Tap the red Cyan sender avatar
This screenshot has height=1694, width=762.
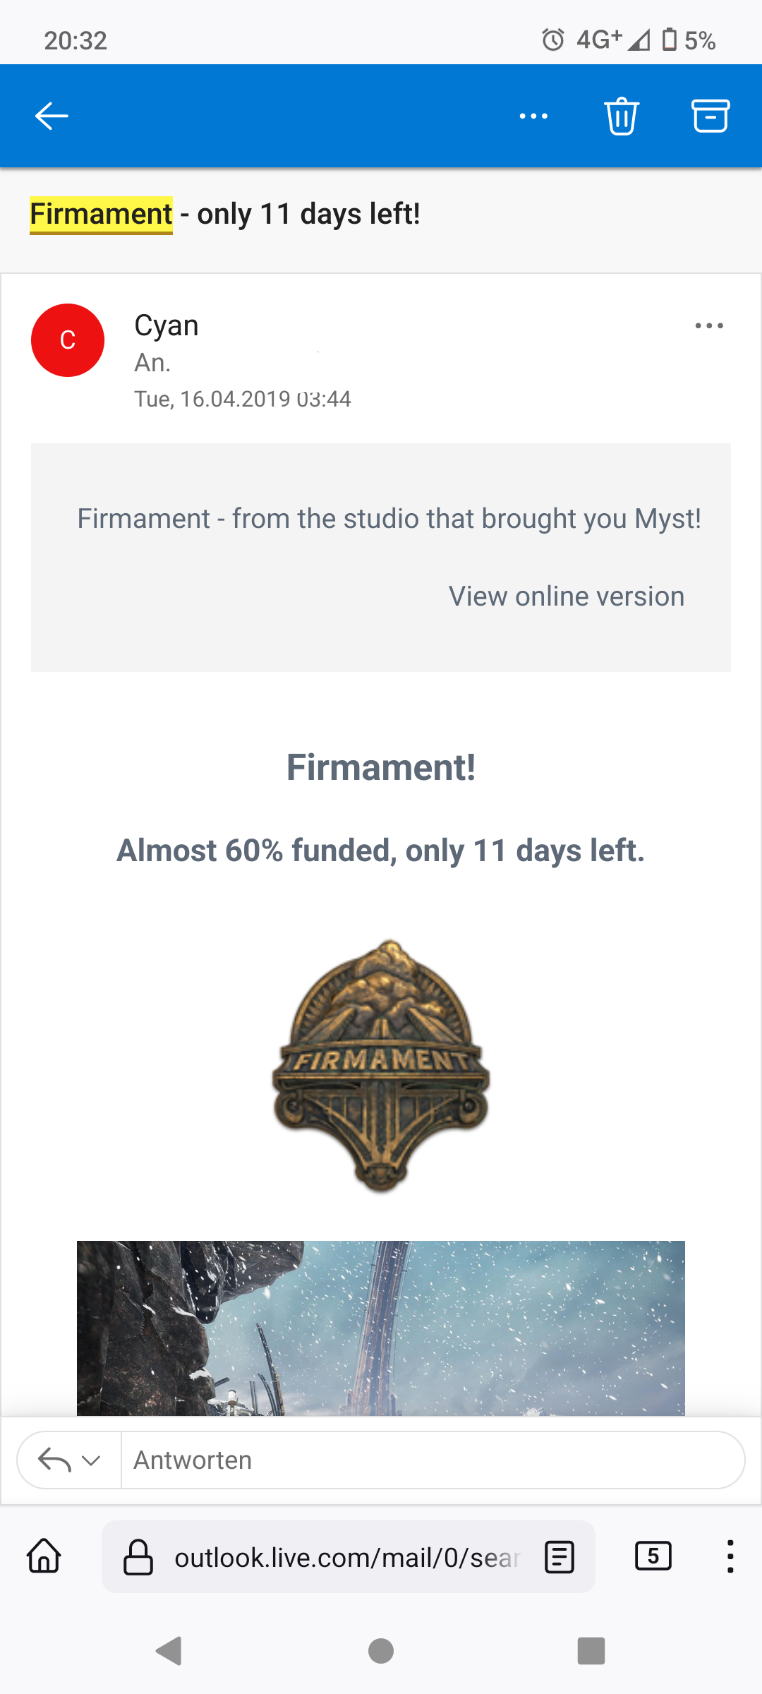pyautogui.click(x=68, y=340)
